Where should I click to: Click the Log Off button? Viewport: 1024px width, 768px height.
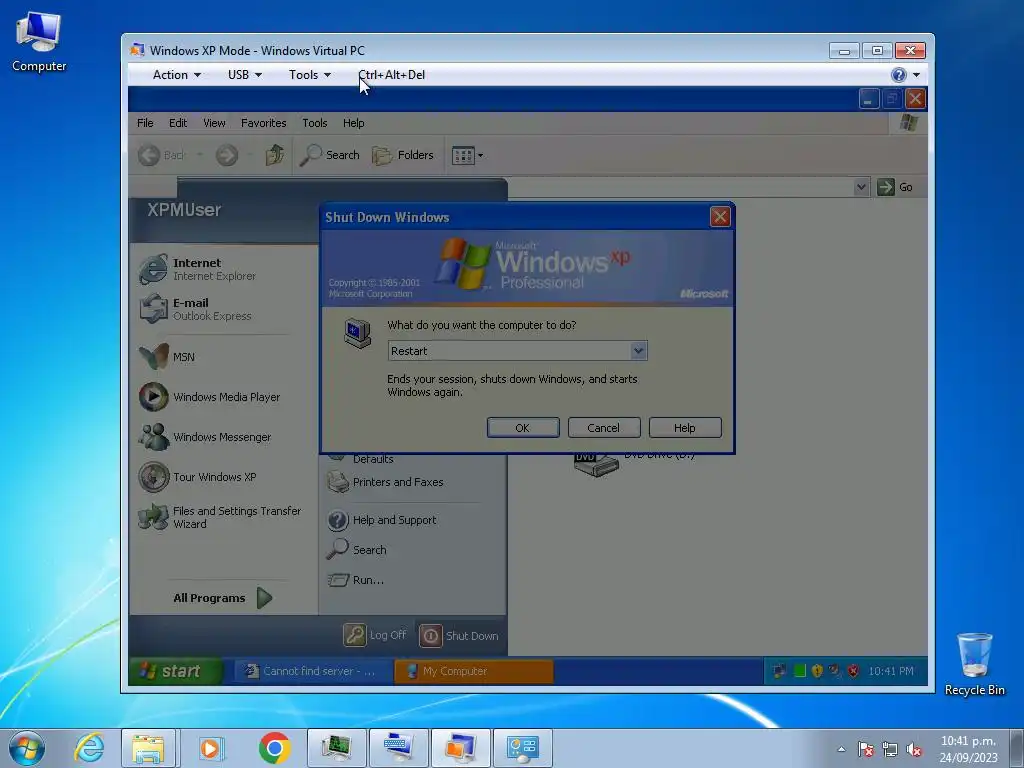[376, 635]
